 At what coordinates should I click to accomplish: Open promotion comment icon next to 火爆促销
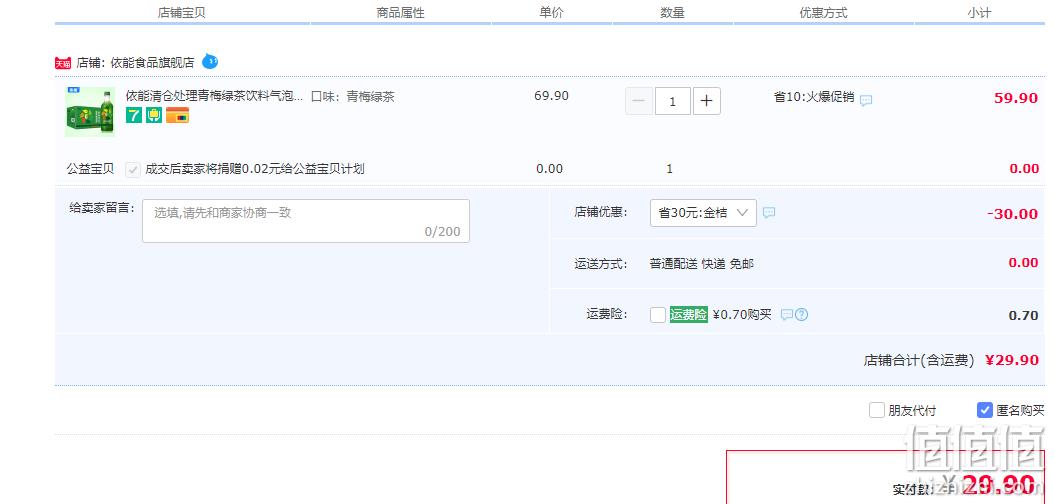coord(866,100)
